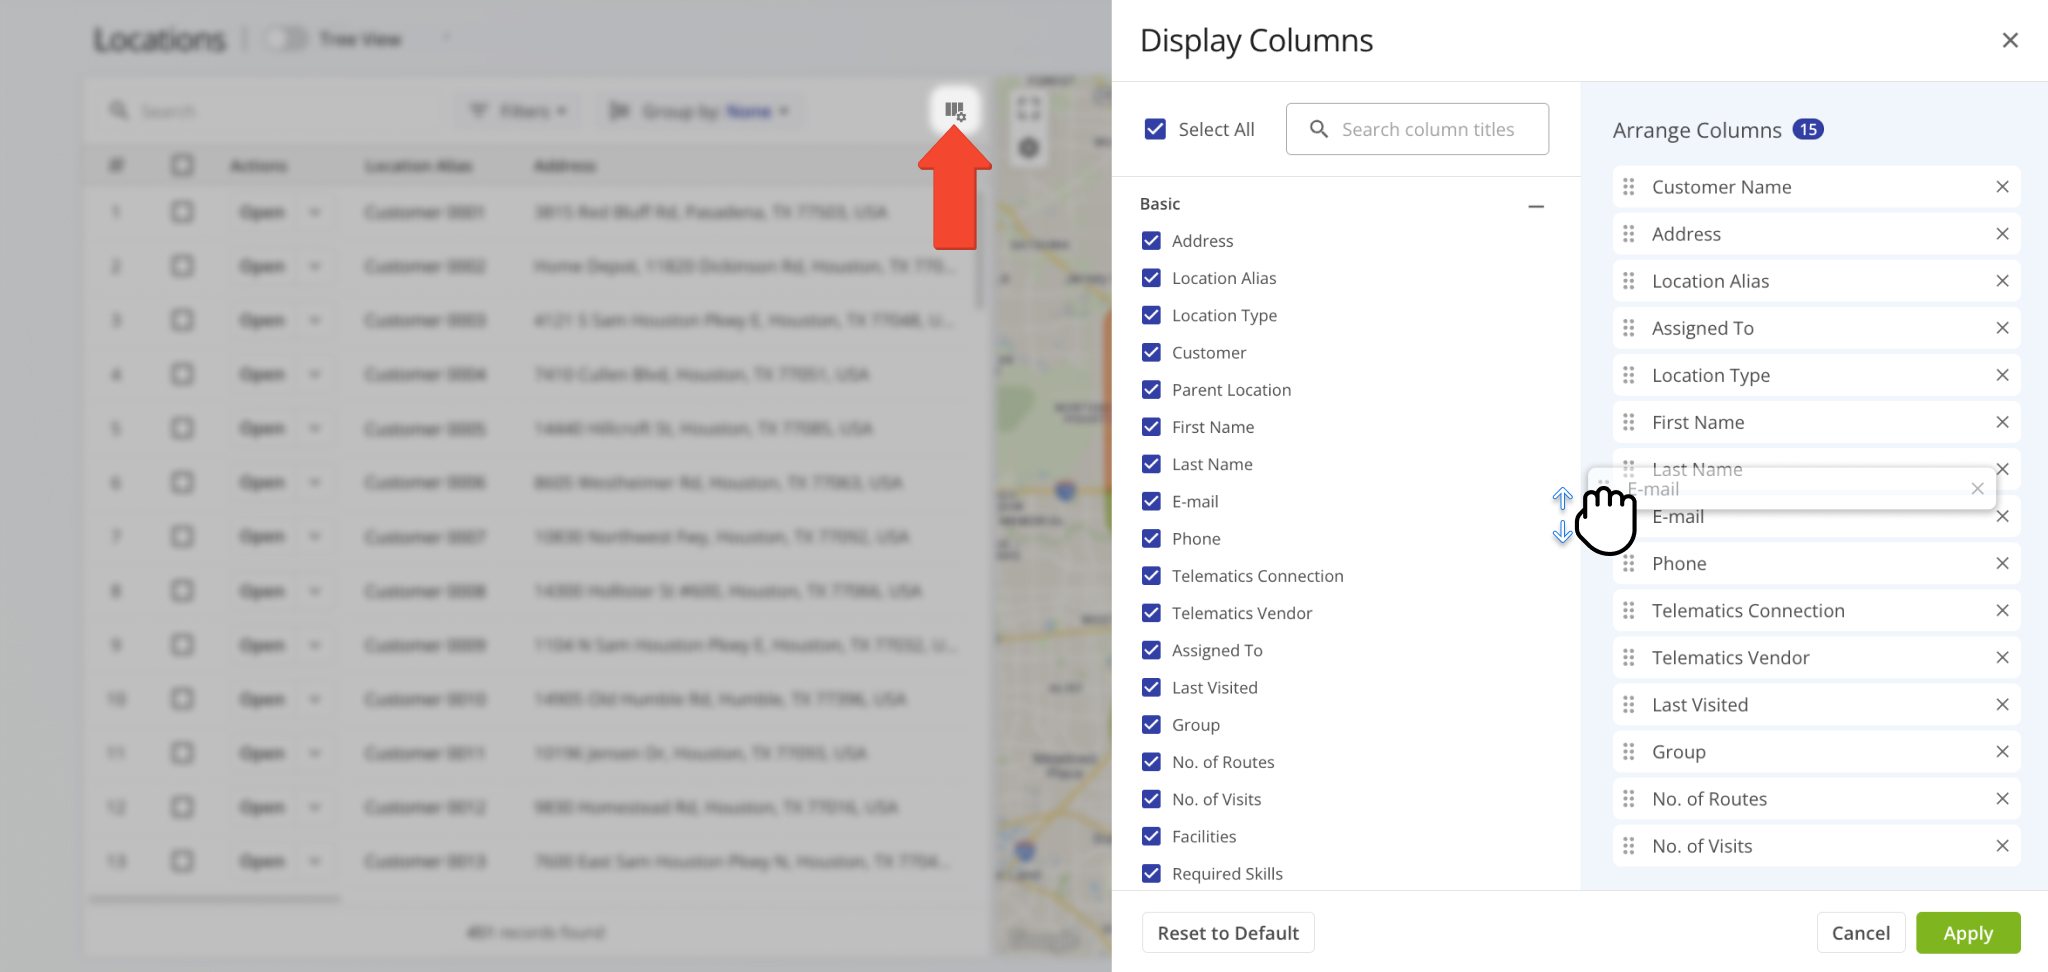This screenshot has height=972, width=2048.
Task: Remove Group from arranged columns
Action: [x=2002, y=752]
